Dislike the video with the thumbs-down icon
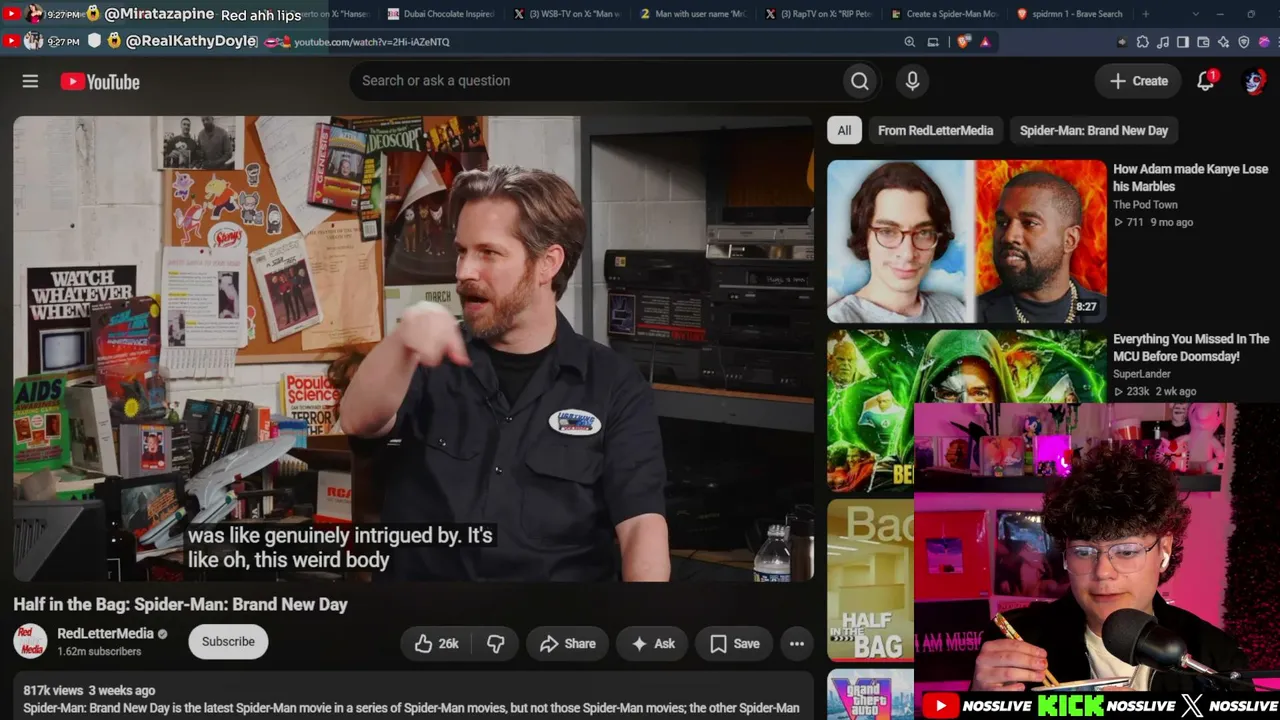1280x720 pixels. coord(495,644)
